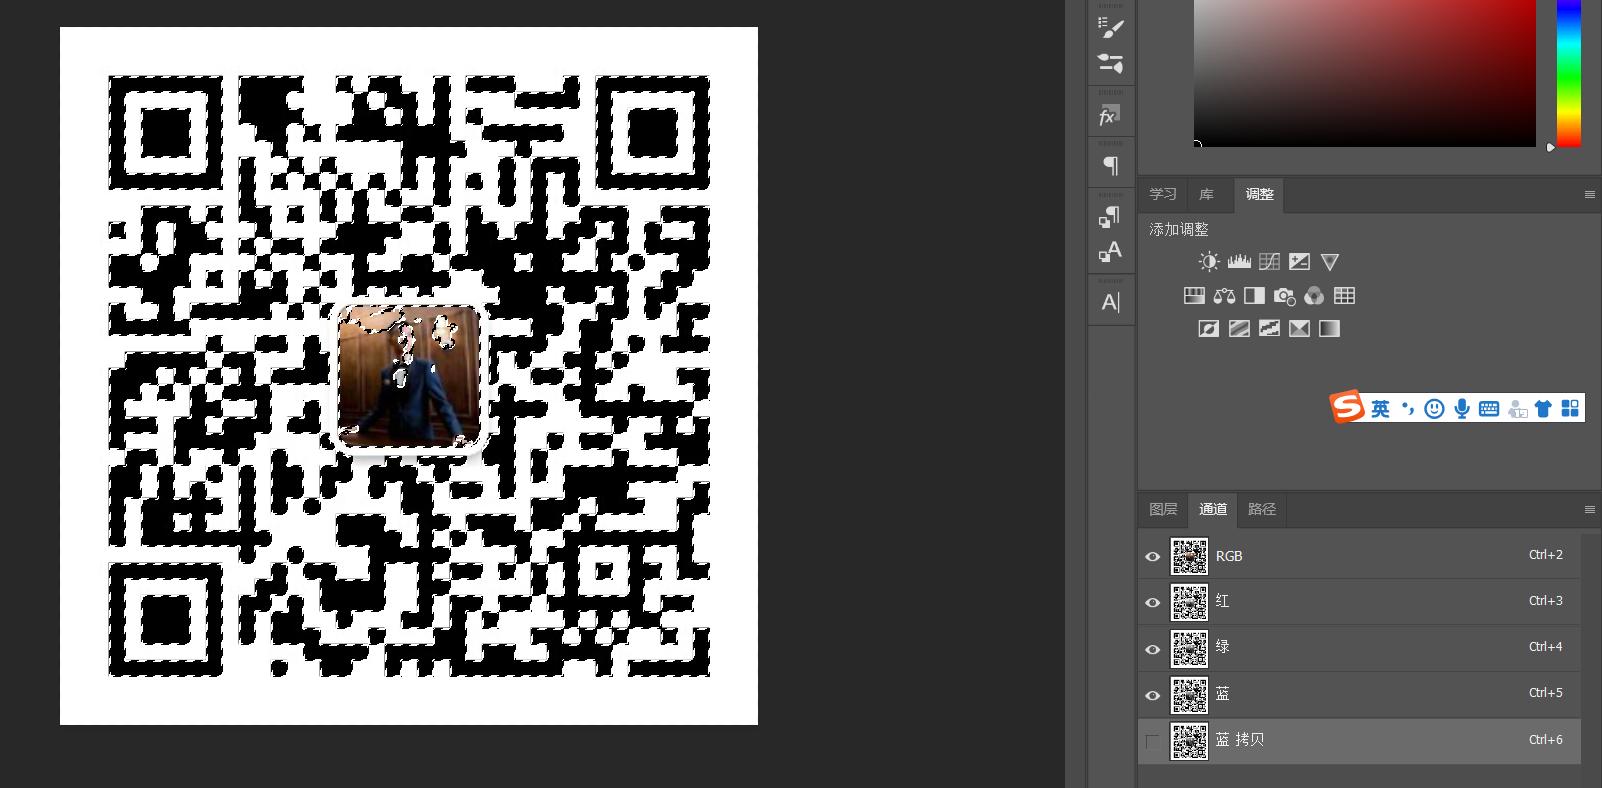Open the Sogou toolbox grid

1570,409
